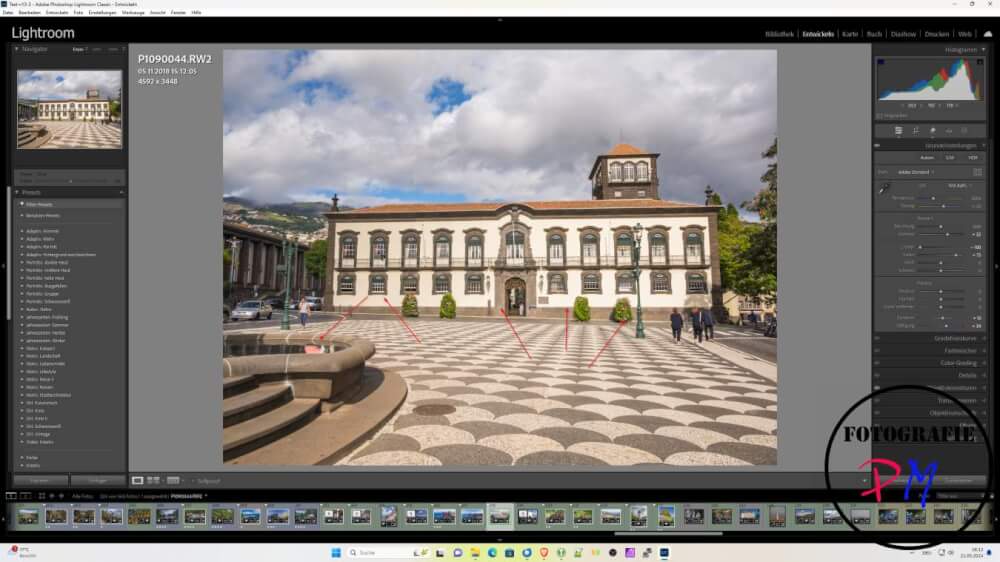Open Microsoft Edge from the taskbar
The image size is (1000, 562).
click(492, 552)
